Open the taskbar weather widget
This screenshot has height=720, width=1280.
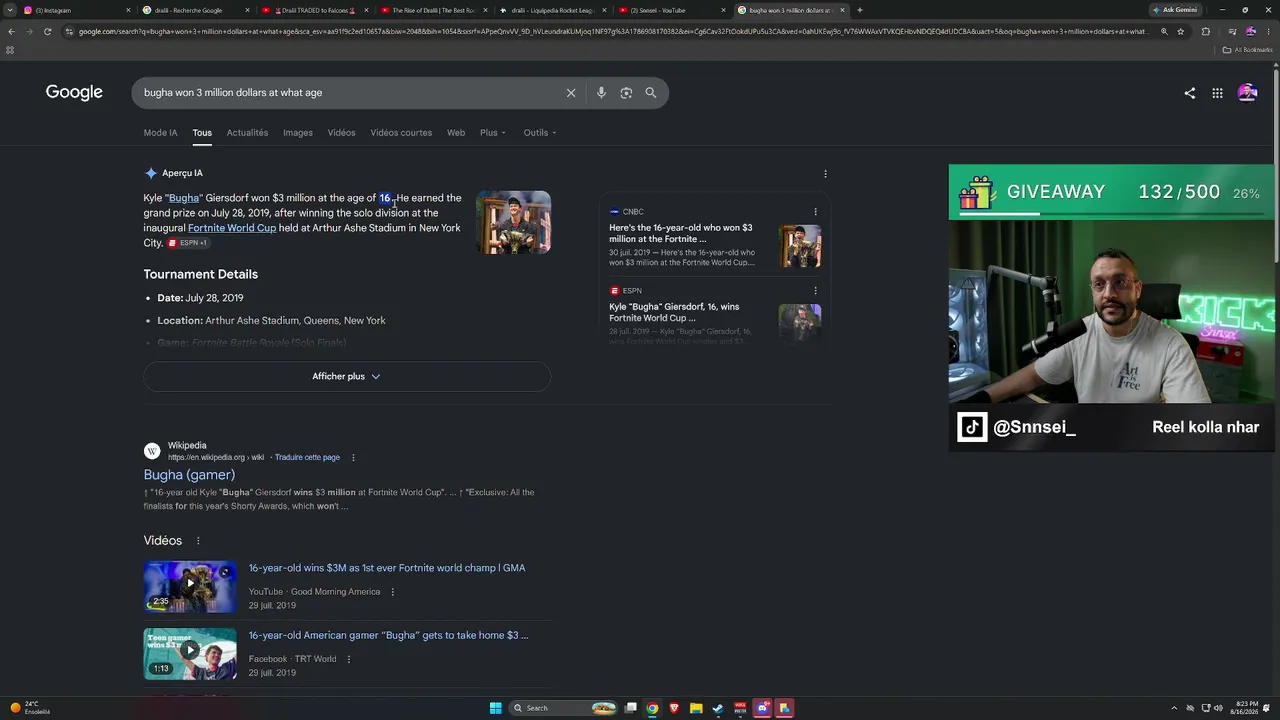(x=30, y=708)
